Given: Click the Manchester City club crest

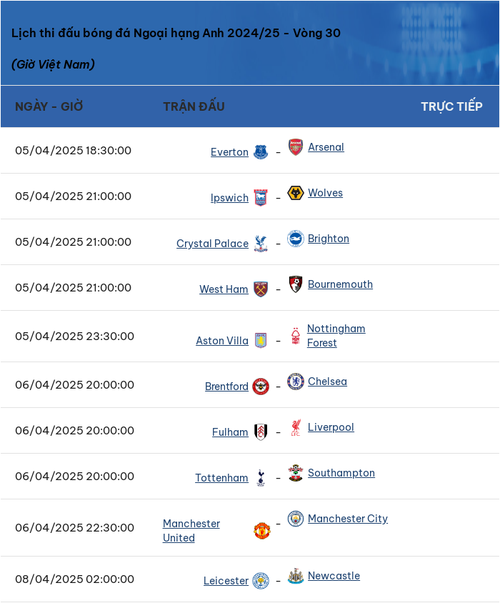Looking at the screenshot, I should [295, 518].
